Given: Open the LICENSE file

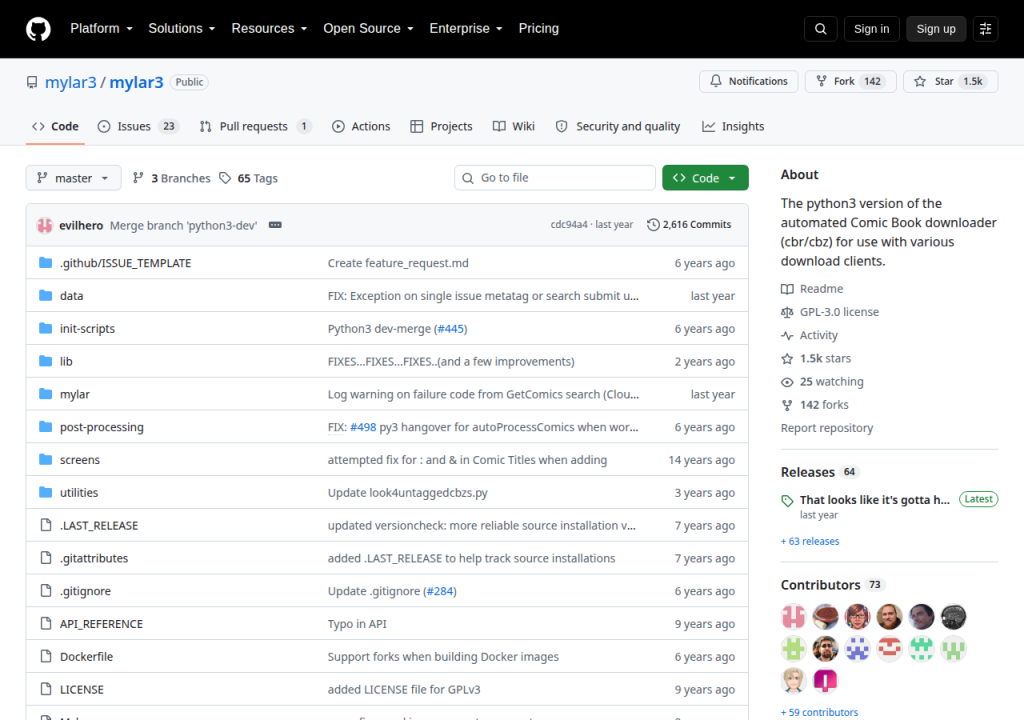Looking at the screenshot, I should (82, 689).
